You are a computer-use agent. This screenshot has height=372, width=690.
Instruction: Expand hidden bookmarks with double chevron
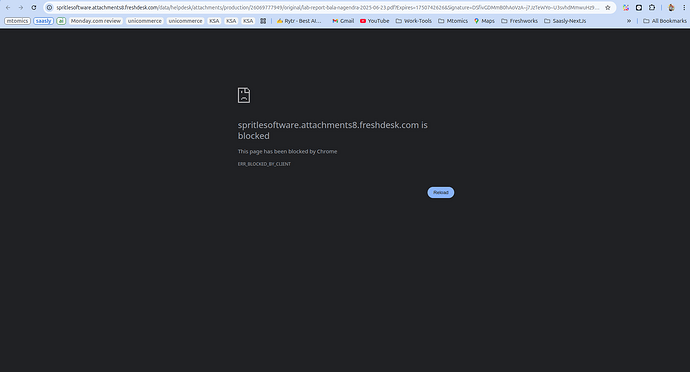(x=629, y=21)
